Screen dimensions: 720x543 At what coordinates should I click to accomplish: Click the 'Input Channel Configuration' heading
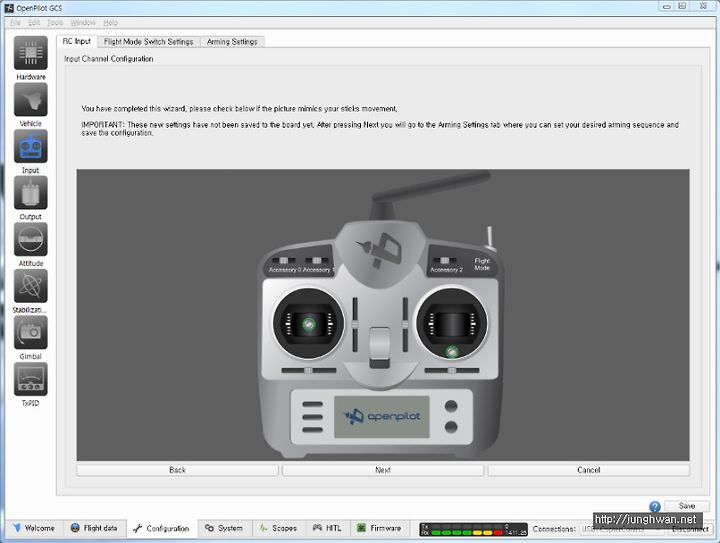click(109, 59)
